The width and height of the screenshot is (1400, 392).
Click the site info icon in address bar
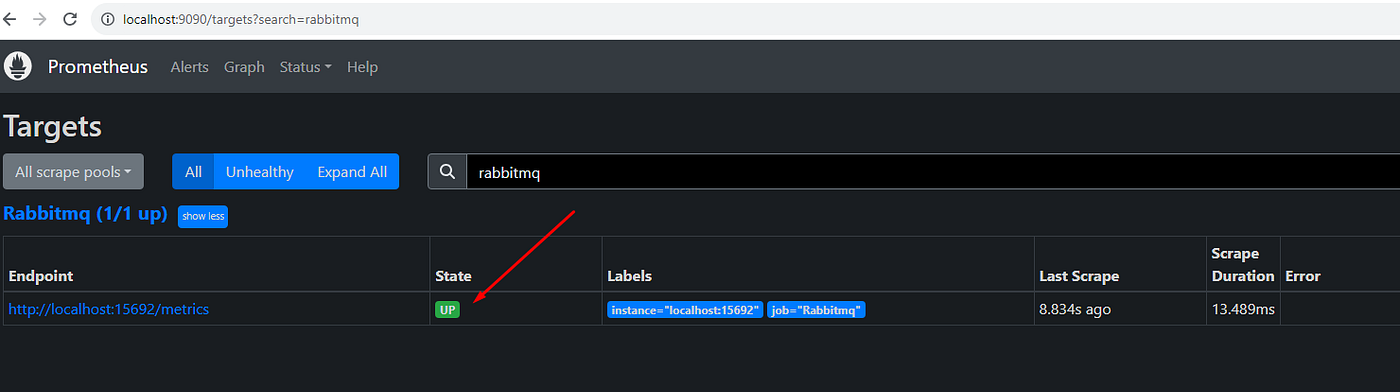[x=109, y=19]
